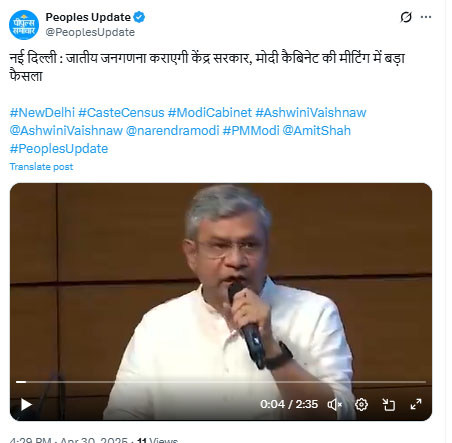
Task: Click the Grok explain icon
Action: [406, 17]
